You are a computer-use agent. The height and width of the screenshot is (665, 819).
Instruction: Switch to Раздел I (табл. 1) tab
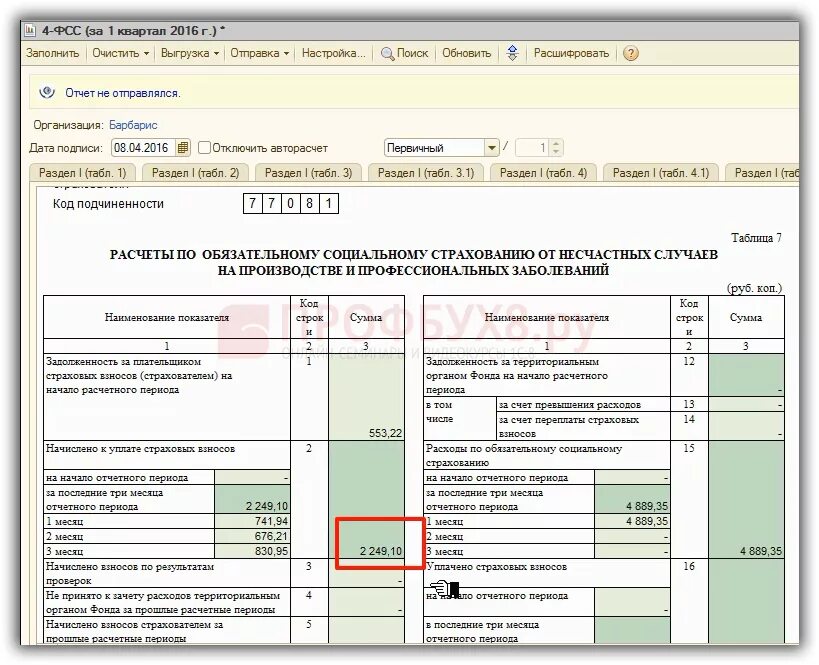point(83,173)
